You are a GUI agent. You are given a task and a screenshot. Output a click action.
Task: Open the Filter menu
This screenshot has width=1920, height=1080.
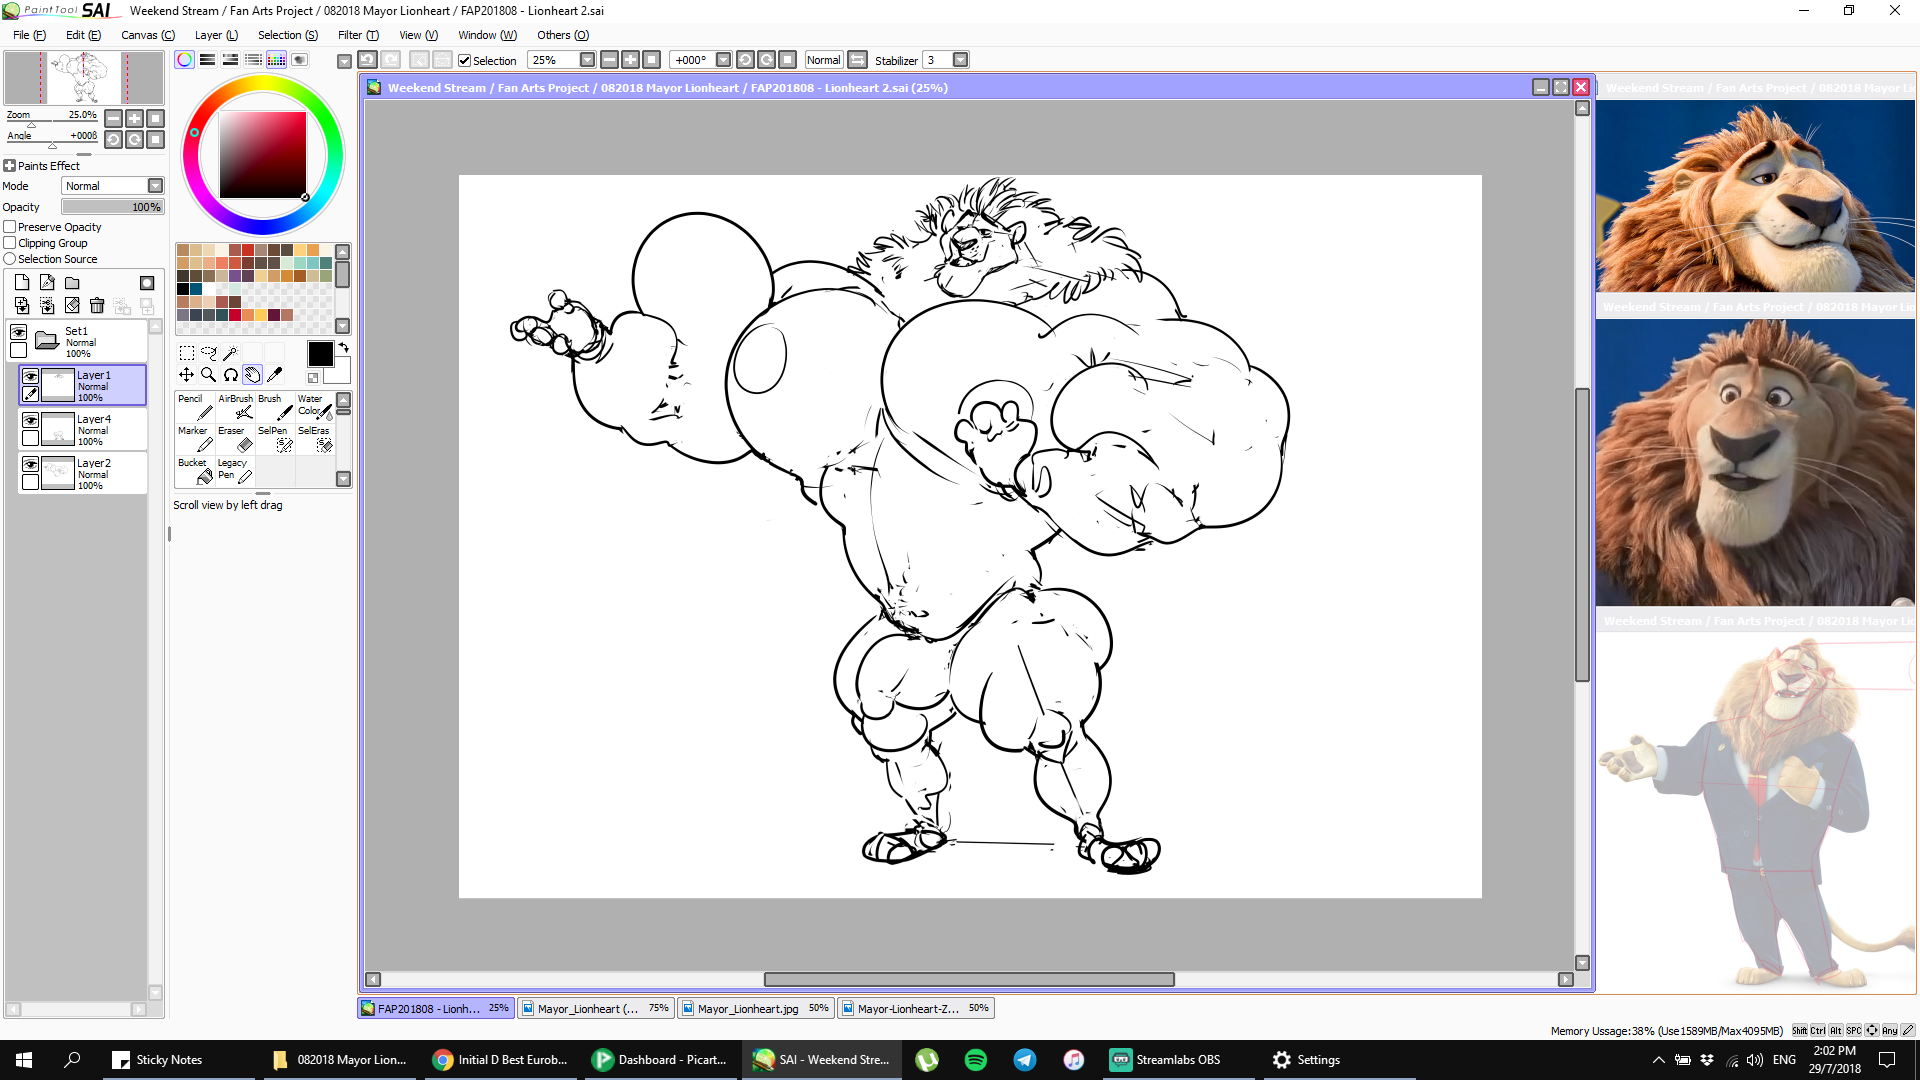coord(357,35)
